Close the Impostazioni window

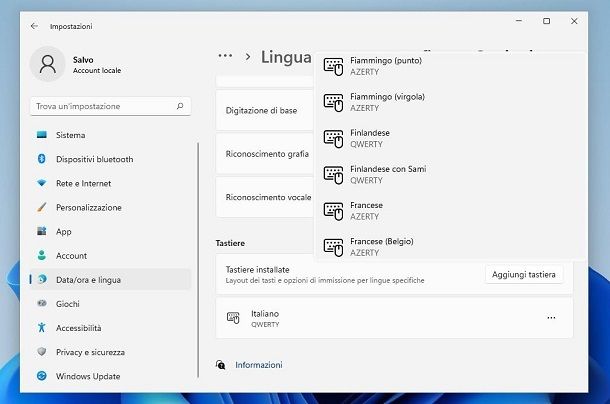pyautogui.click(x=574, y=21)
